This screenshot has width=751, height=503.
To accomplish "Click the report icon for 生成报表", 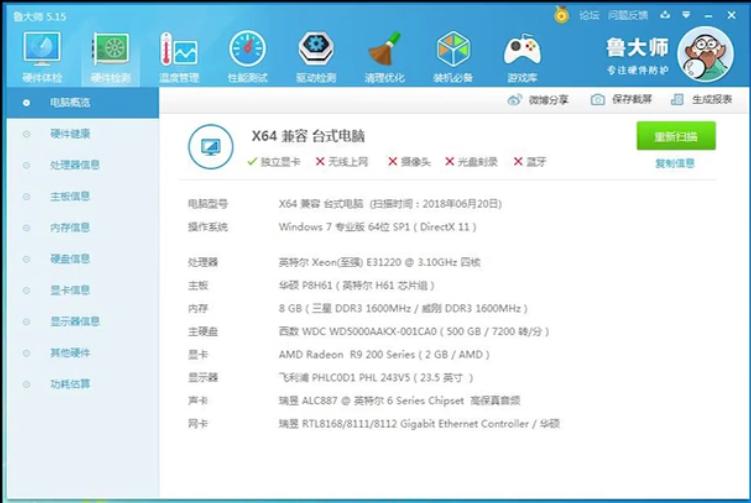I will (x=677, y=100).
